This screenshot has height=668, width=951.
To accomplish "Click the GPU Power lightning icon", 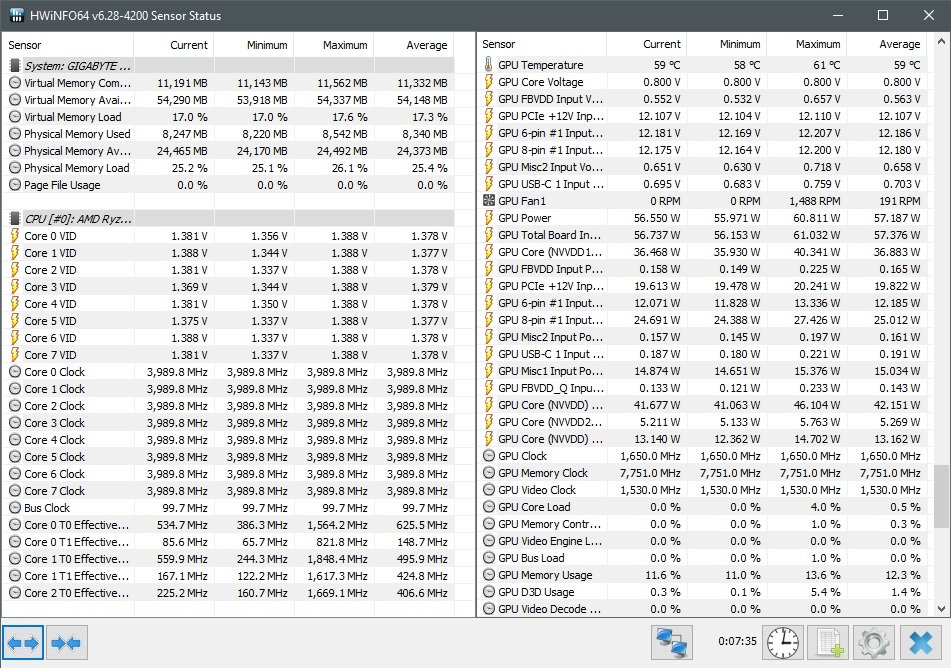I will (489, 217).
